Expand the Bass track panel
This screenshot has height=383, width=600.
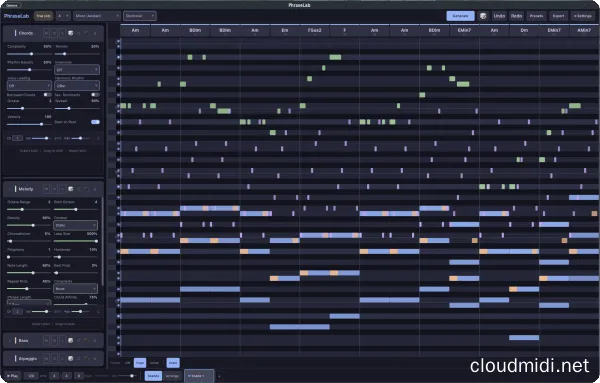10,341
